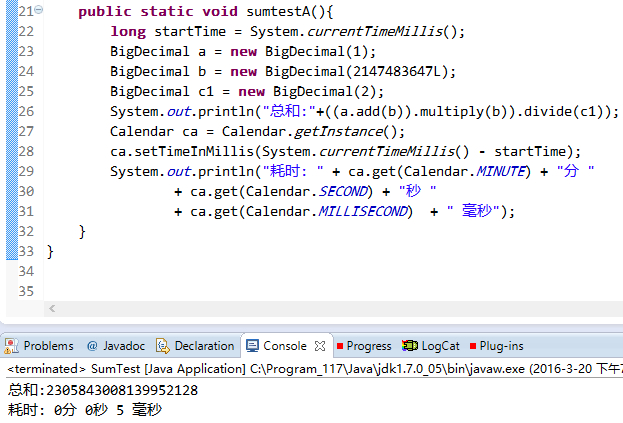Viewport: 623px width, 423px height.
Task: Click the Javadoc @ icon
Action: [92, 346]
